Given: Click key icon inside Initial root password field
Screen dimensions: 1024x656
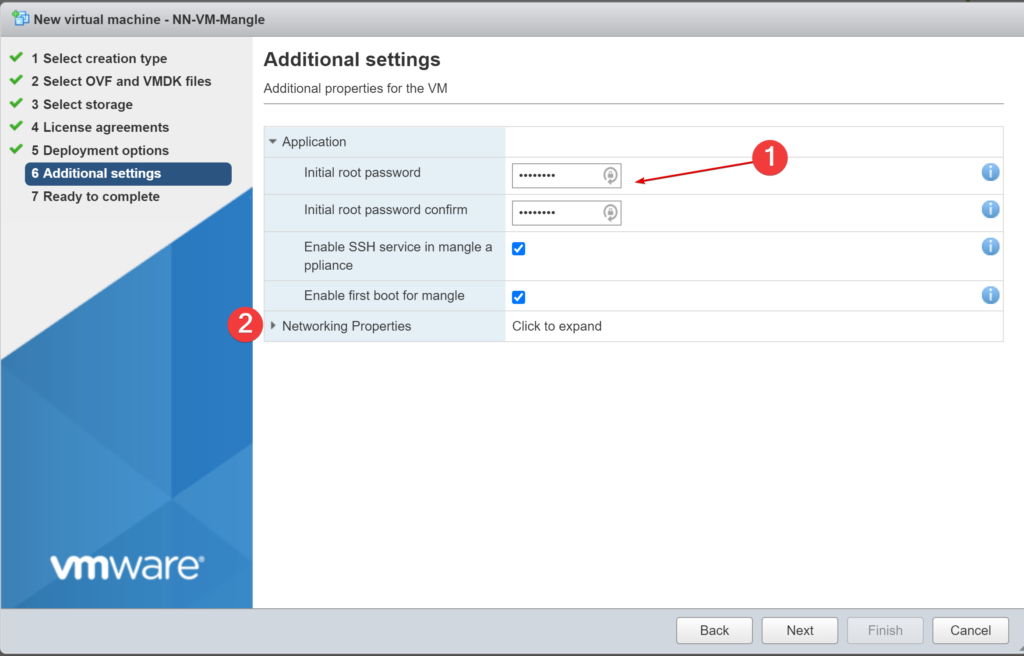Looking at the screenshot, I should (610, 175).
